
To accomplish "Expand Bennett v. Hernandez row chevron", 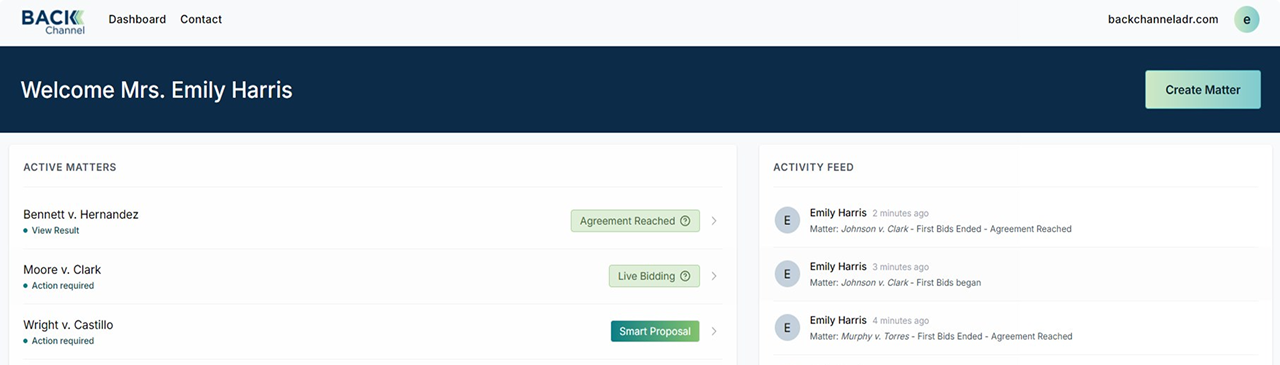I will (x=714, y=221).
